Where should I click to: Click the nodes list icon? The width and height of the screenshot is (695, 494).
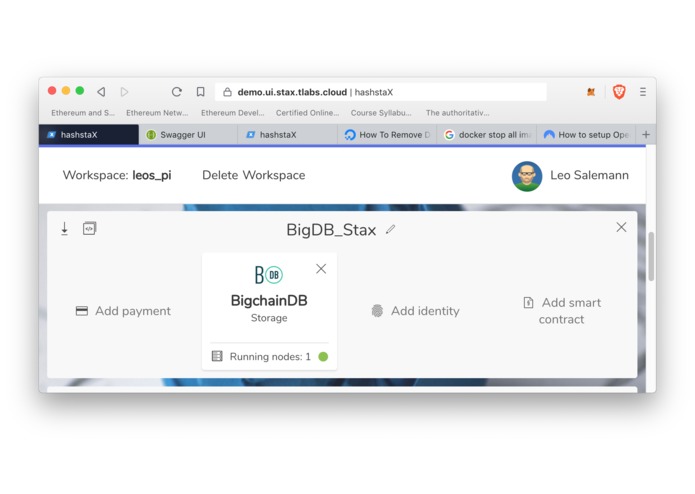tap(217, 356)
